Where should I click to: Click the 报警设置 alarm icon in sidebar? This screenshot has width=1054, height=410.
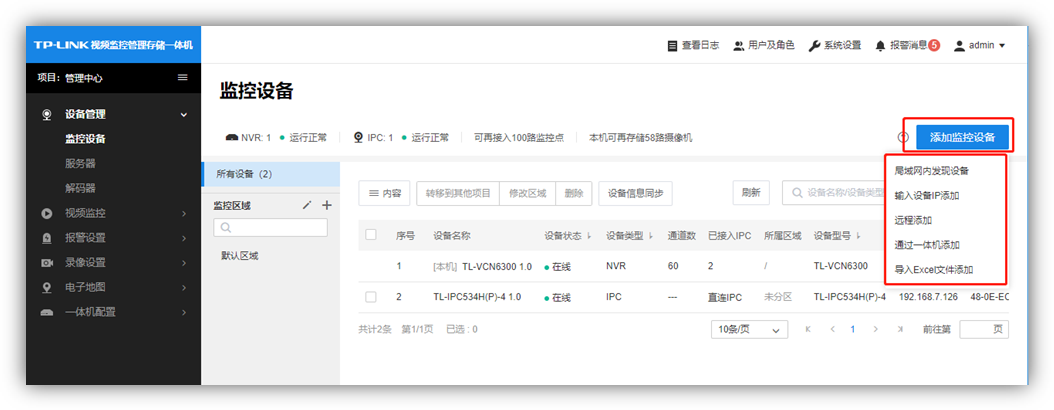46,238
